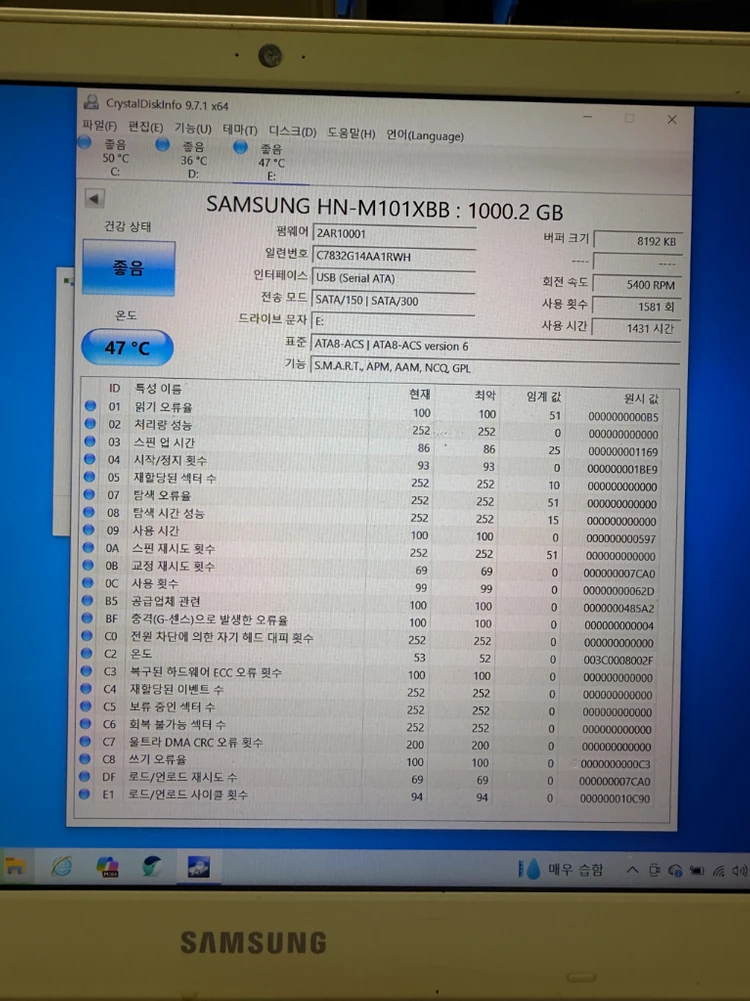Click the blue 좋음 health status button
Viewport: 750px width, 1001px height.
[x=128, y=267]
